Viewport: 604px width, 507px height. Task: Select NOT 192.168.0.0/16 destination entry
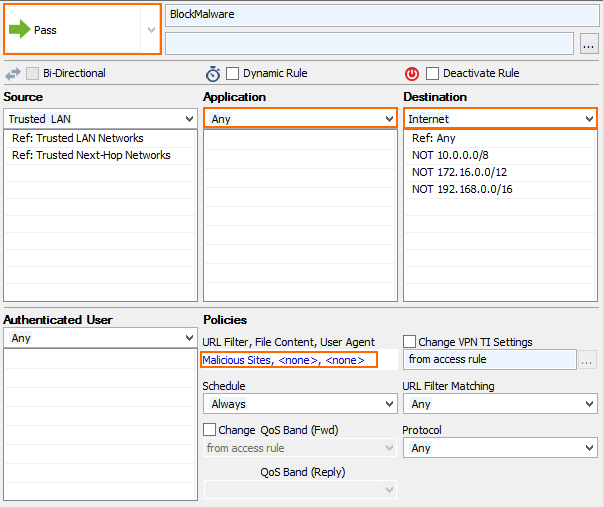click(500, 189)
